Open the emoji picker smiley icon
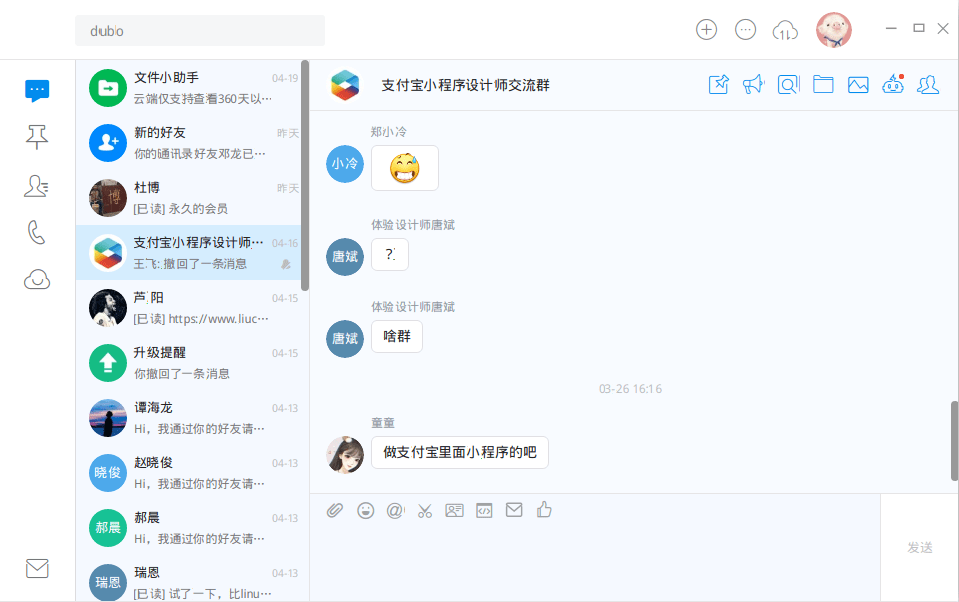This screenshot has height=602, width=959. [x=366, y=510]
